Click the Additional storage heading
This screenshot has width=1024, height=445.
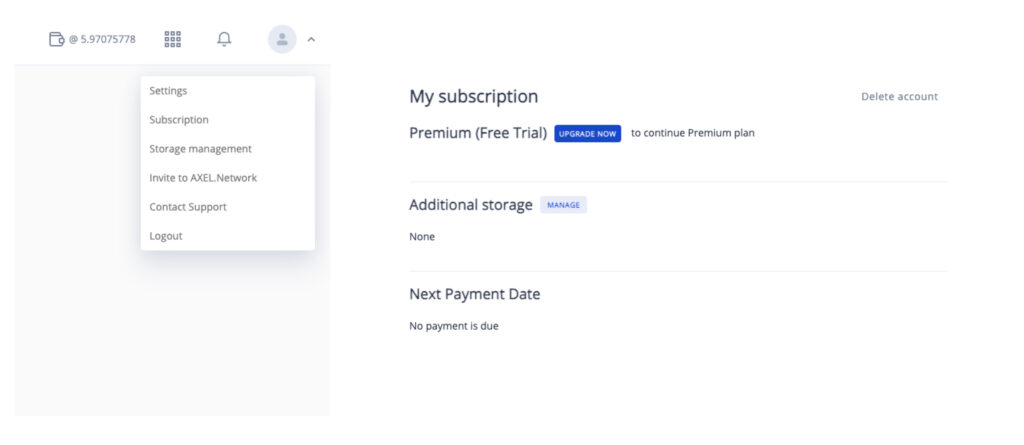(471, 205)
